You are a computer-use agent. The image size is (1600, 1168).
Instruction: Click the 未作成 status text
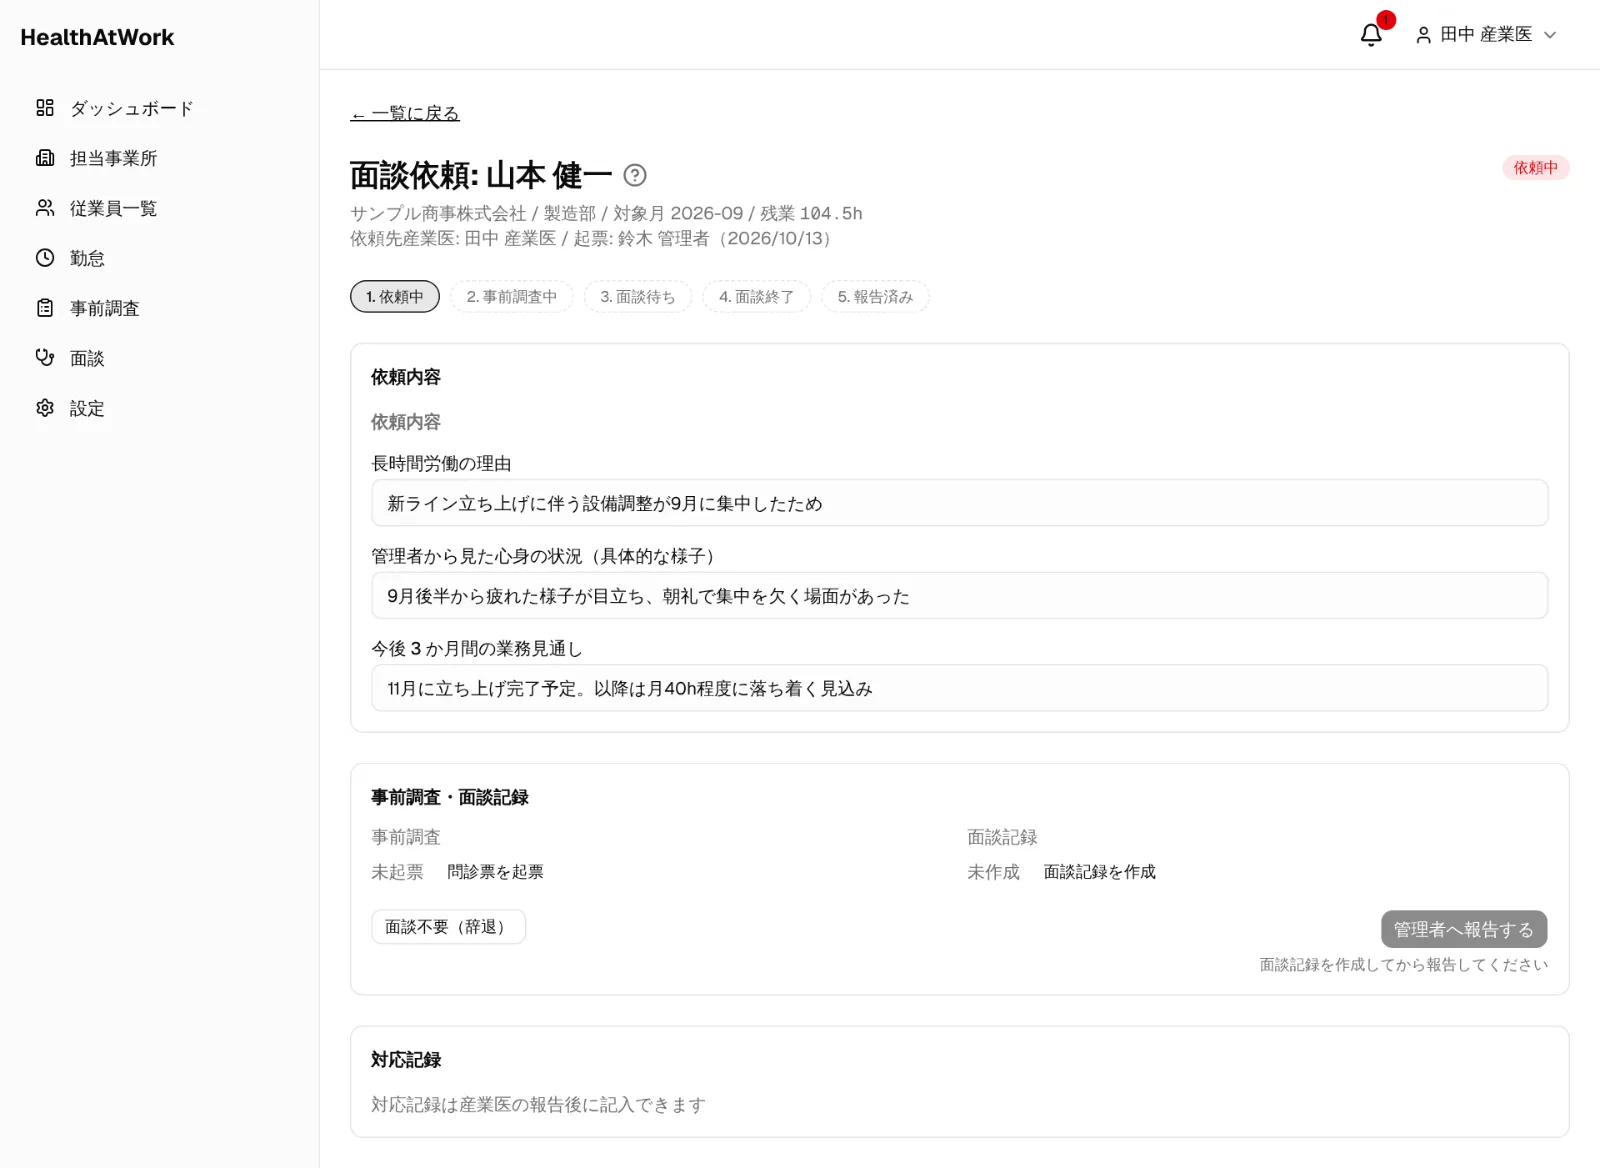pos(994,872)
